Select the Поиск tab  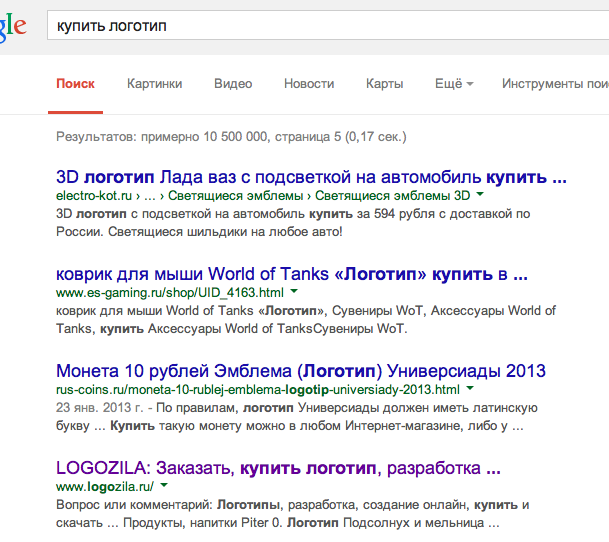[76, 84]
